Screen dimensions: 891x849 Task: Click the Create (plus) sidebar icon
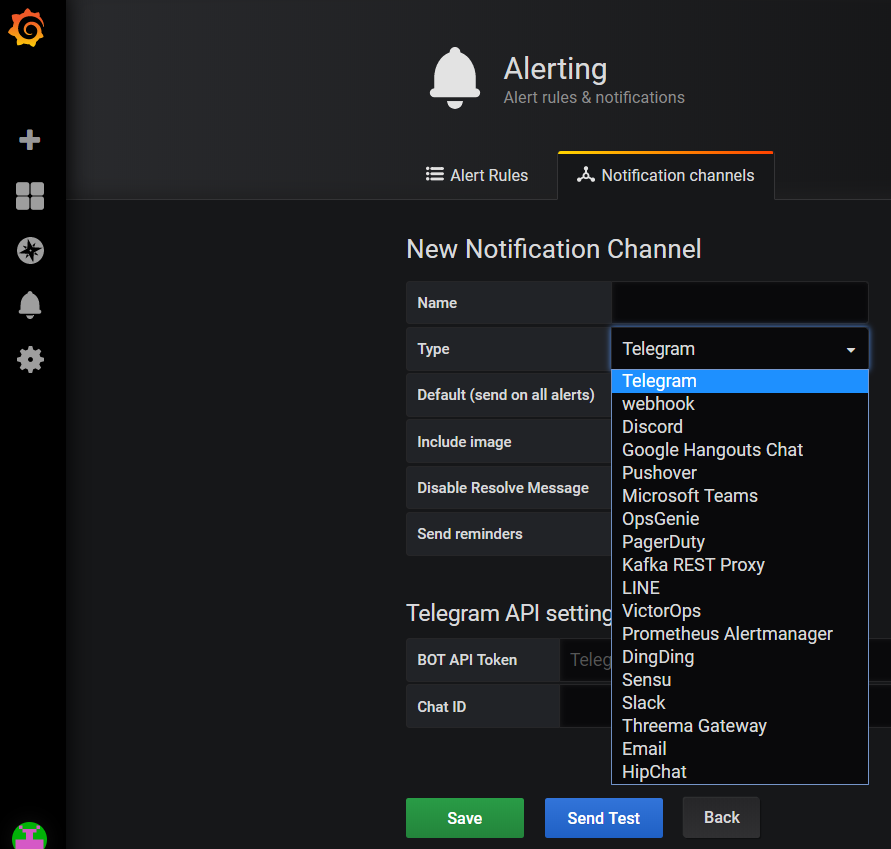(30, 140)
